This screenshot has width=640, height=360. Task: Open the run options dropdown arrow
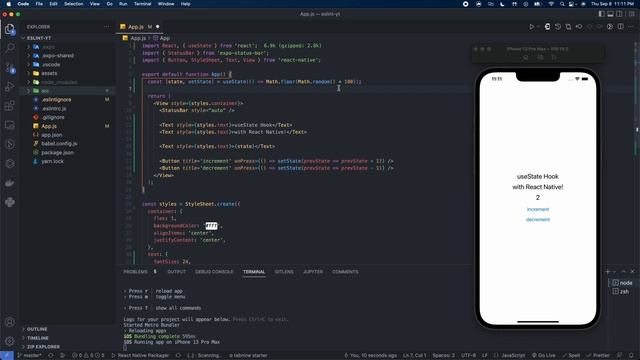[538, 27]
